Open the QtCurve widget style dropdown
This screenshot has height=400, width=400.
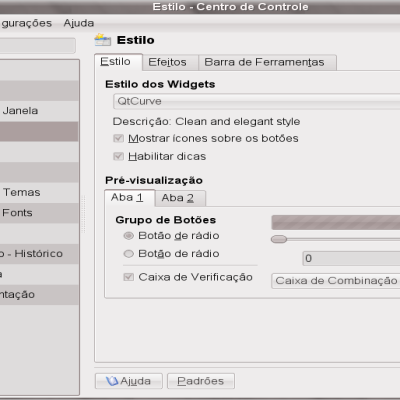coord(256,101)
